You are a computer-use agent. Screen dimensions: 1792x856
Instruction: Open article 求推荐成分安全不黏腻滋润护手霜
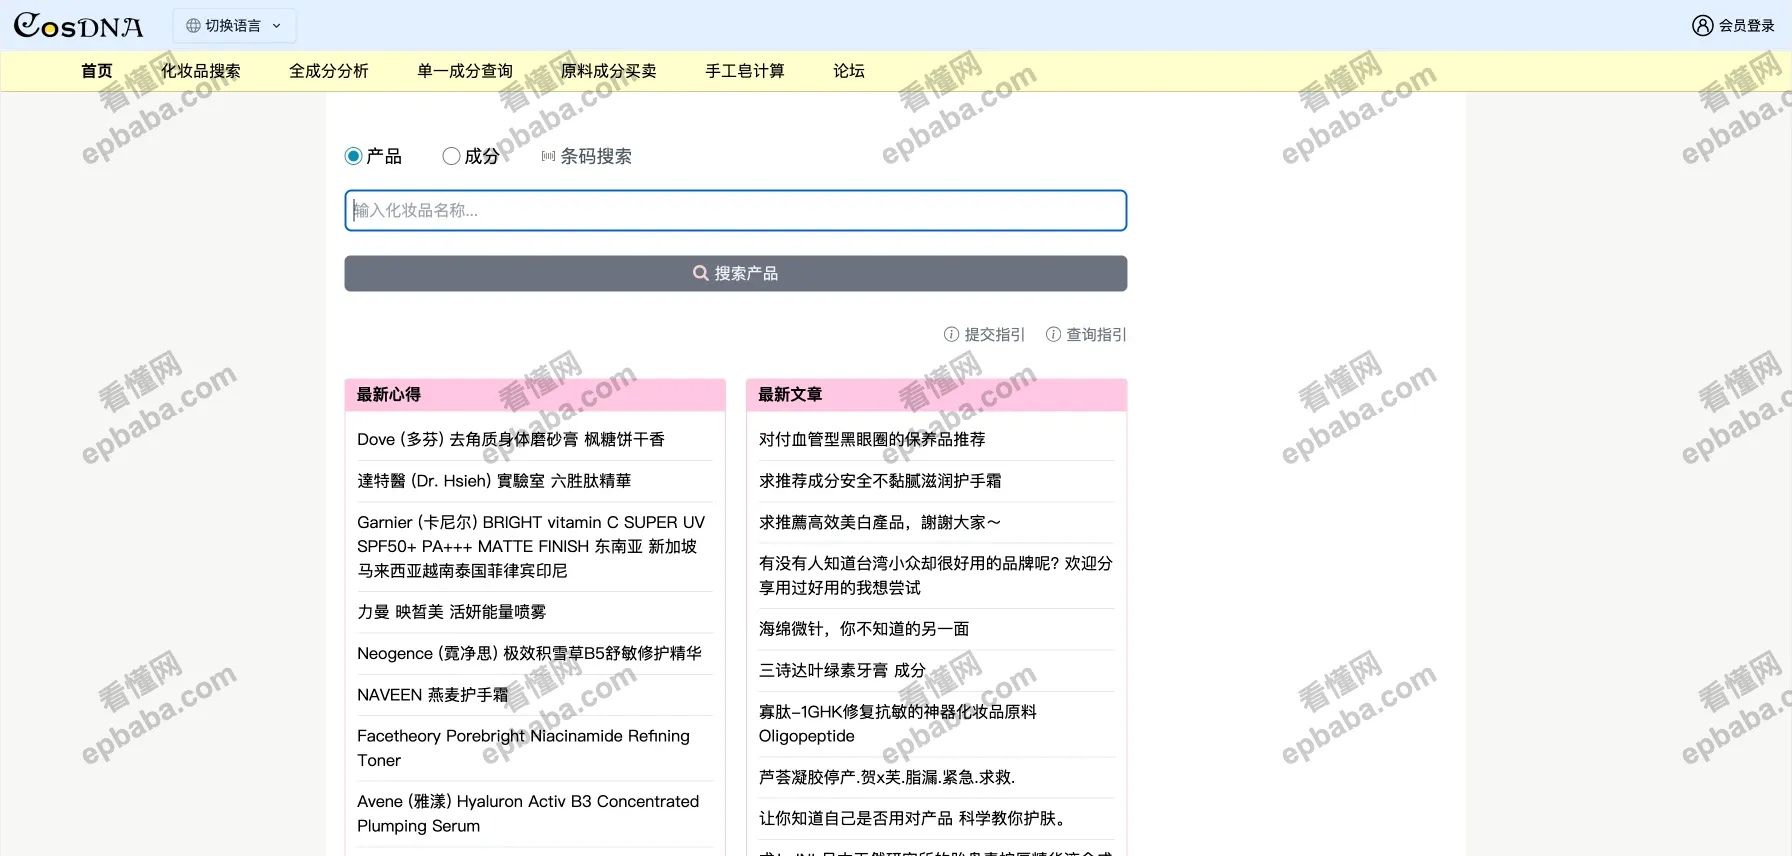880,481
